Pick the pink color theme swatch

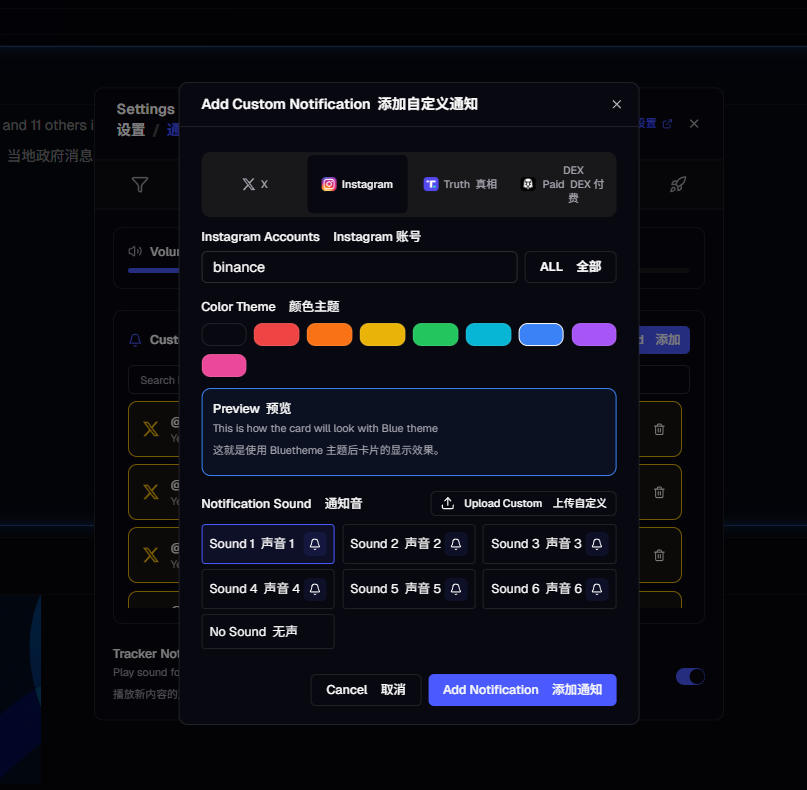(224, 365)
